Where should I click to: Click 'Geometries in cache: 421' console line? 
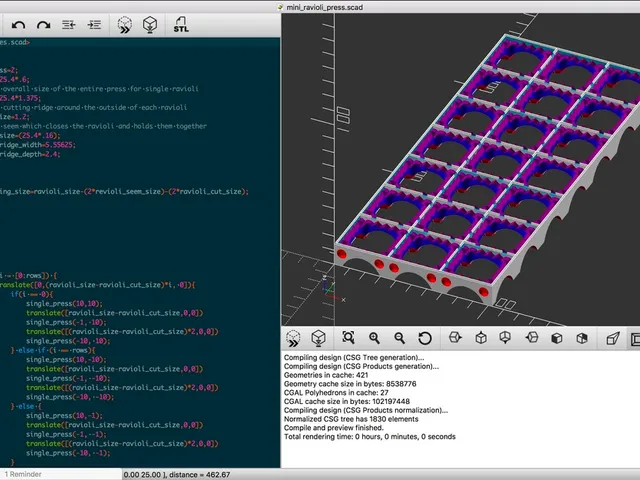tap(326, 375)
